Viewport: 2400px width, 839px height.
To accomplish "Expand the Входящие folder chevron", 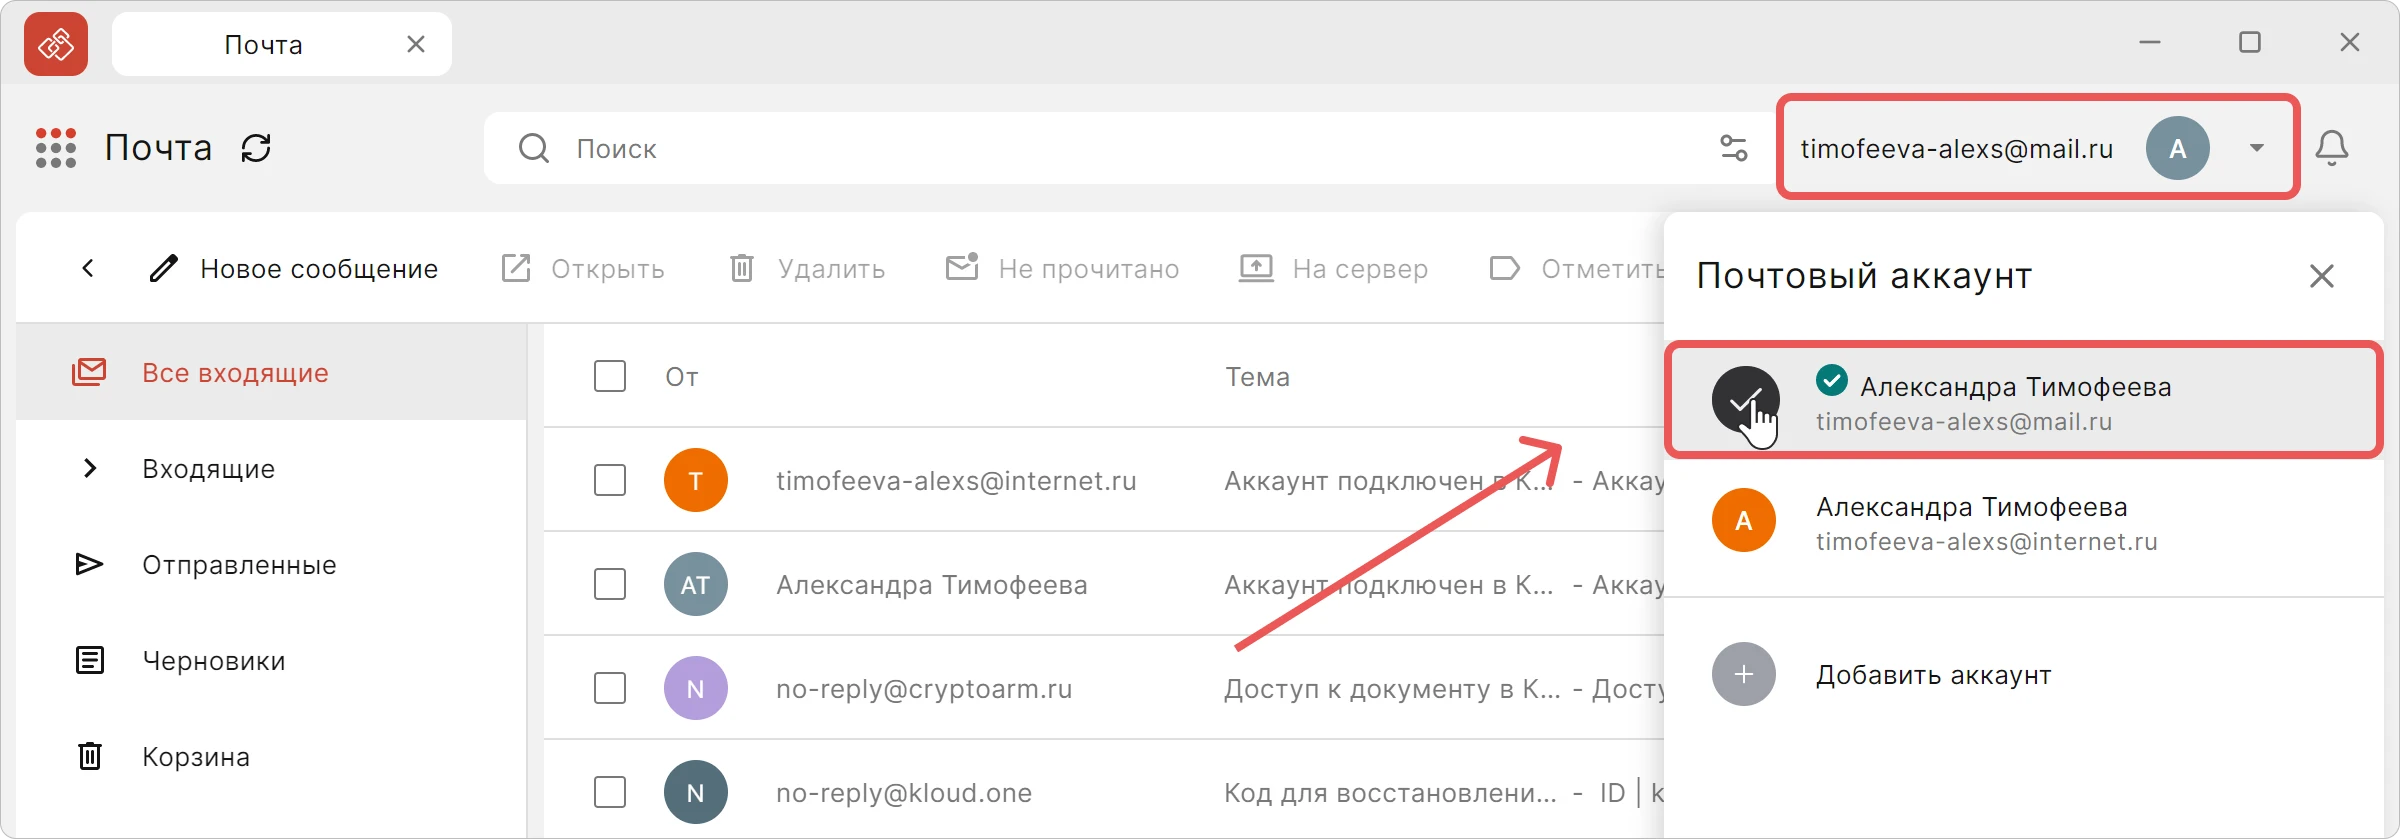I will coord(90,468).
